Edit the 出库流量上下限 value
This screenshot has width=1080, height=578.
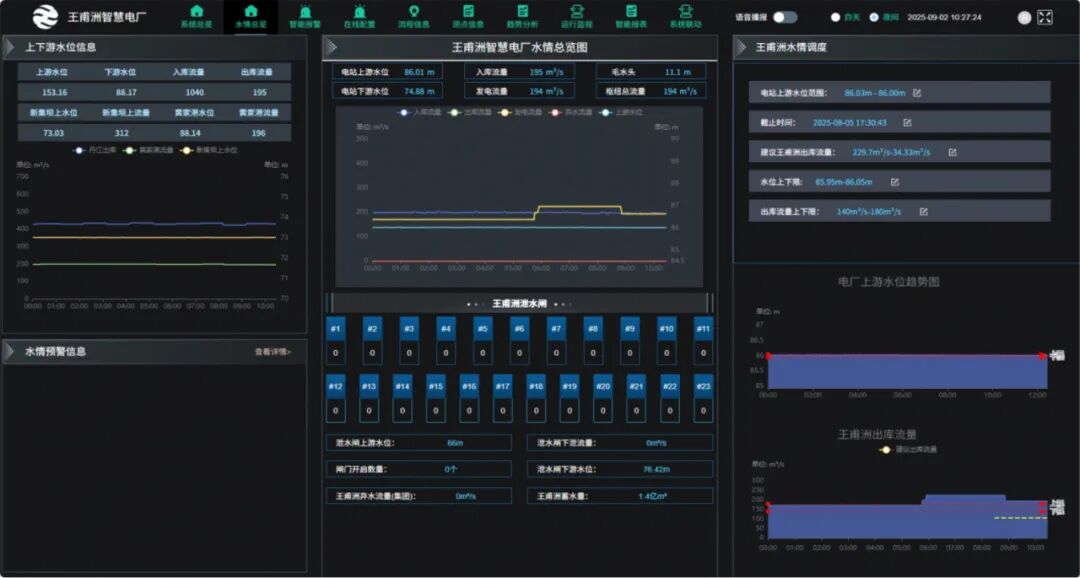924,211
